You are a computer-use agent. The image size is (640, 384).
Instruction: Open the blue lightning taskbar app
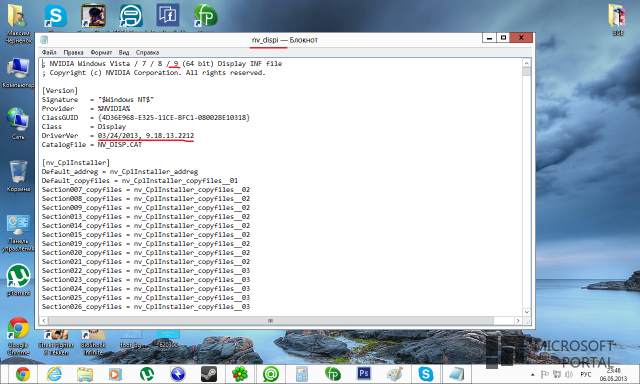178,374
